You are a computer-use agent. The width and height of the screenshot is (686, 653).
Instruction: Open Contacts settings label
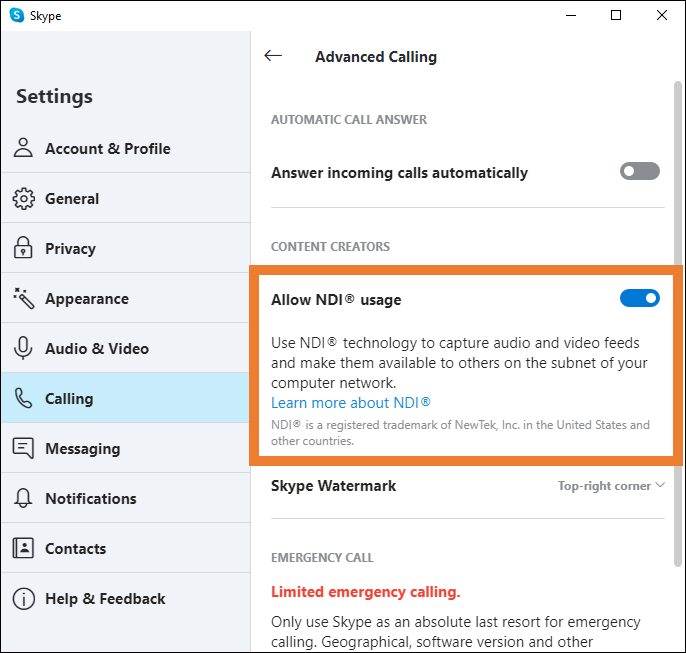pos(76,548)
